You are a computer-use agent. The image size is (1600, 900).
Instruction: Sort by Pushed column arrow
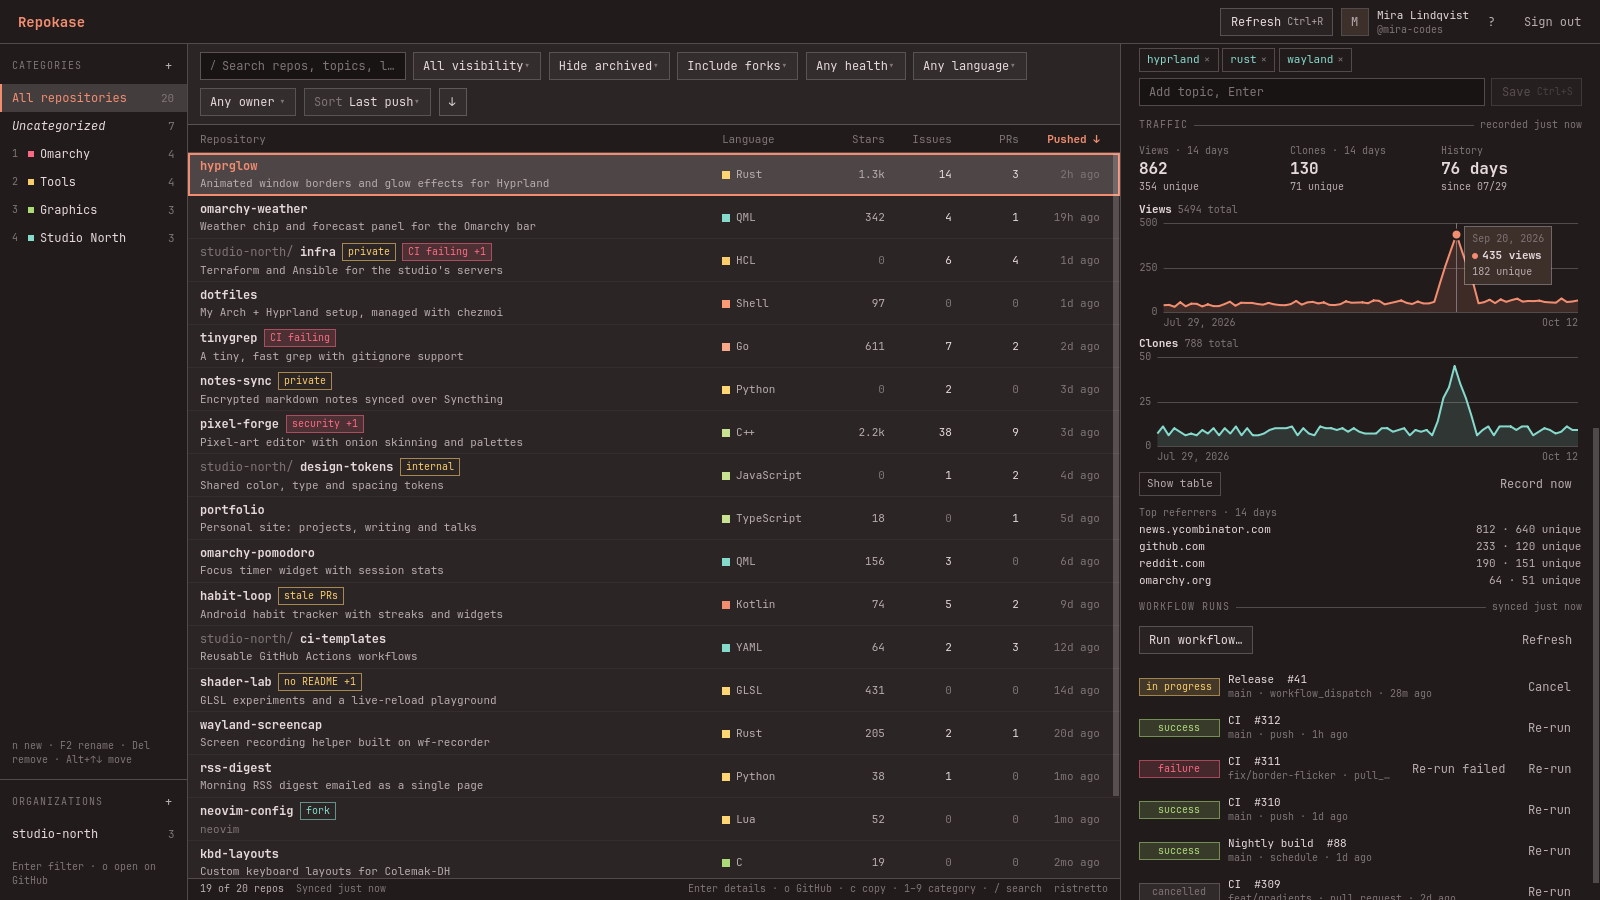tap(1073, 140)
